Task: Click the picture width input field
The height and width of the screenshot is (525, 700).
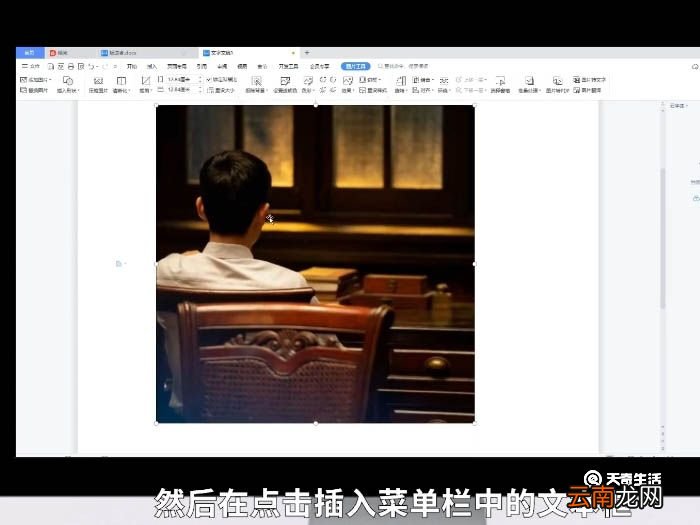Action: tap(181, 90)
